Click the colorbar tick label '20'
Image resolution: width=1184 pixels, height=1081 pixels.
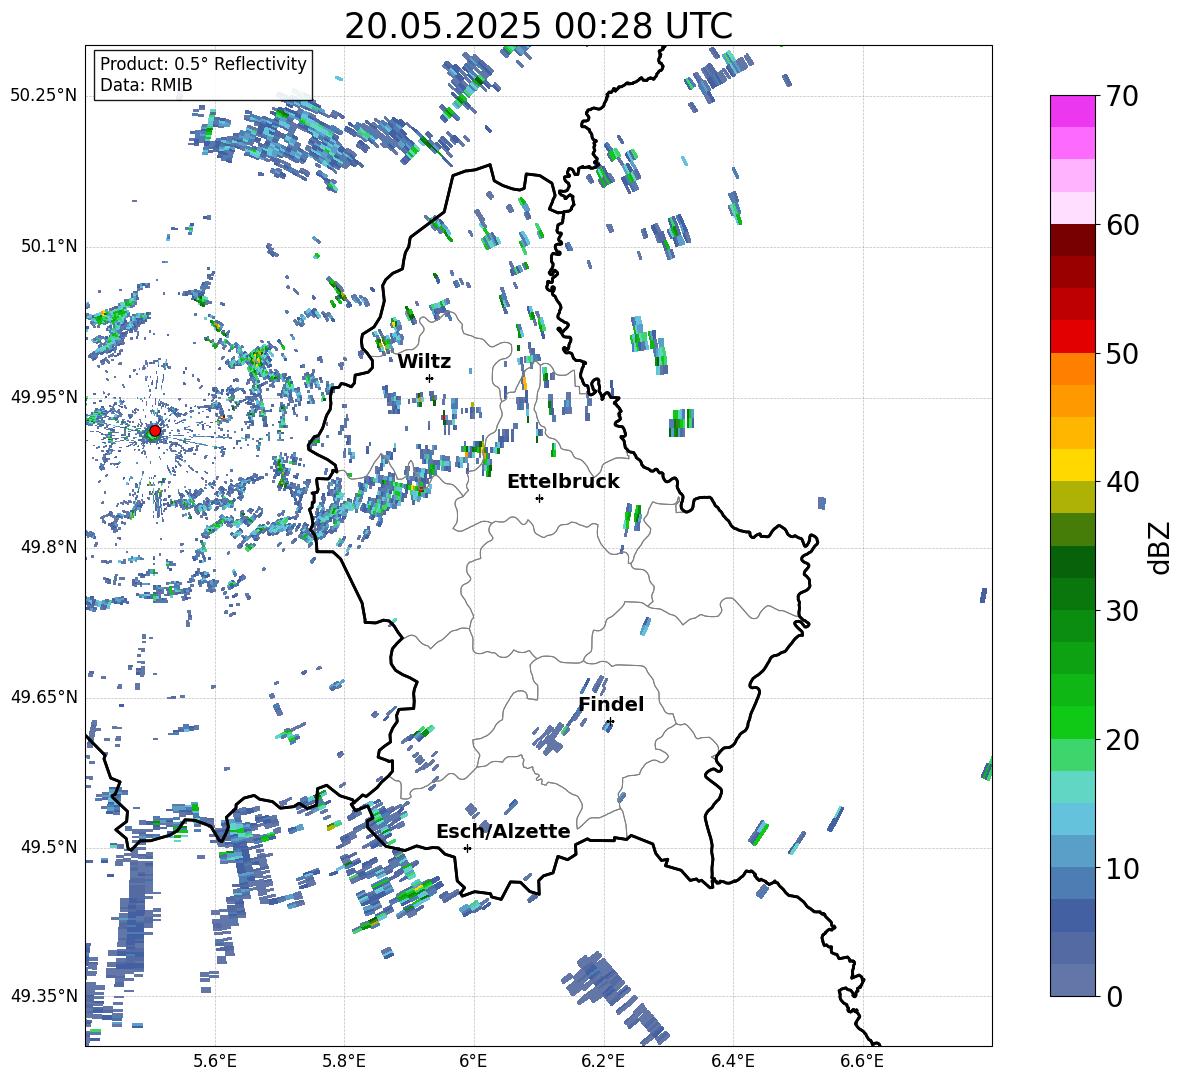click(1122, 739)
